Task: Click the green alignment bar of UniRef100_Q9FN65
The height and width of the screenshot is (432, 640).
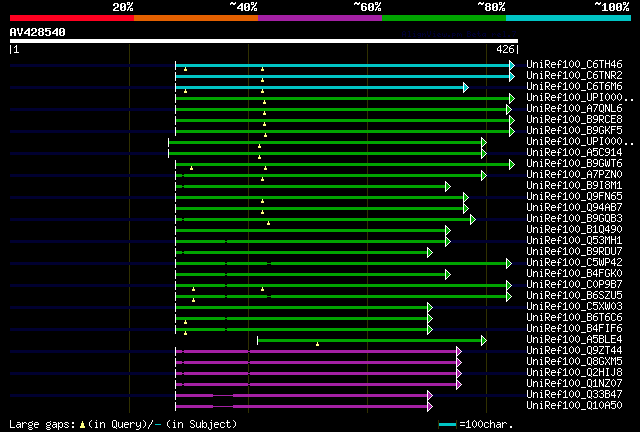Action: coord(319,198)
